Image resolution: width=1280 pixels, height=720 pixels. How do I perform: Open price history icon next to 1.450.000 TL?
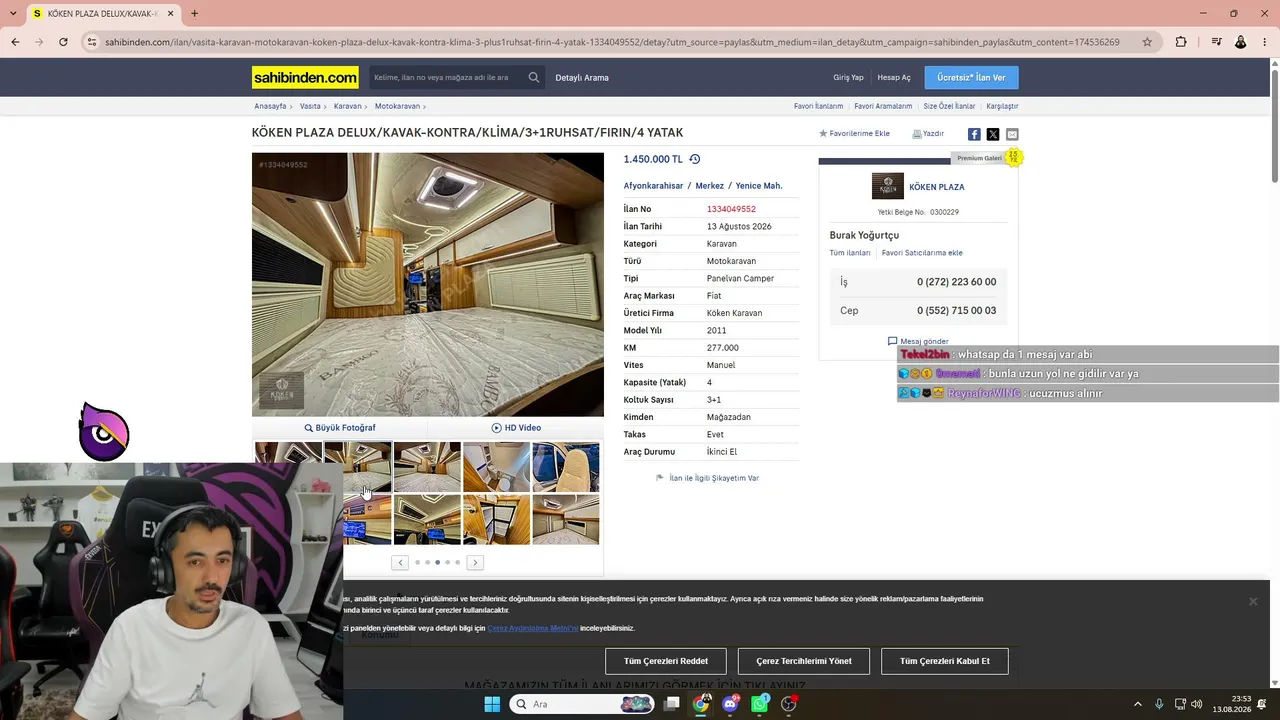(695, 159)
